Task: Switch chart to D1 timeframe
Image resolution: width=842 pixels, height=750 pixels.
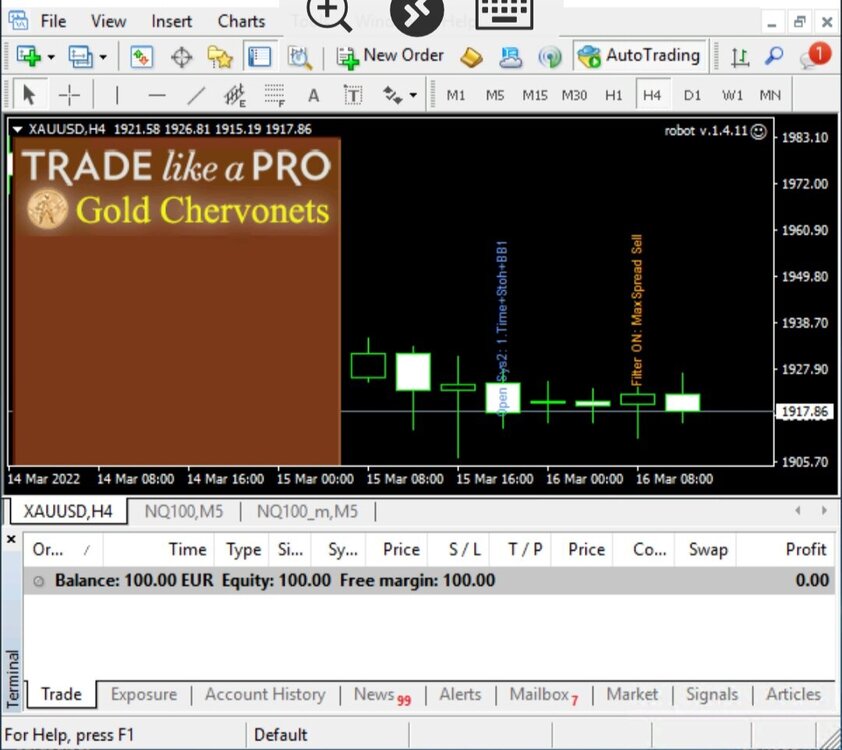Action: 692,95
